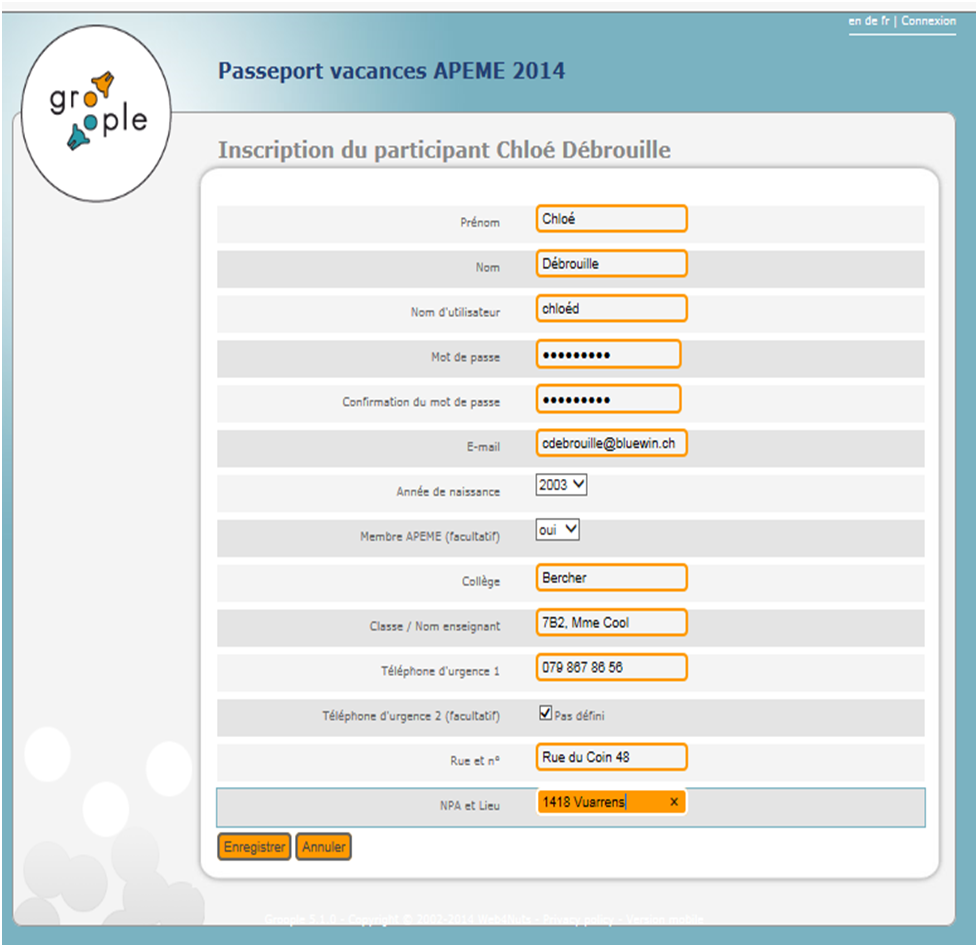Click the Classe / Nom enseignant field
This screenshot has width=978, height=947.
[x=611, y=623]
